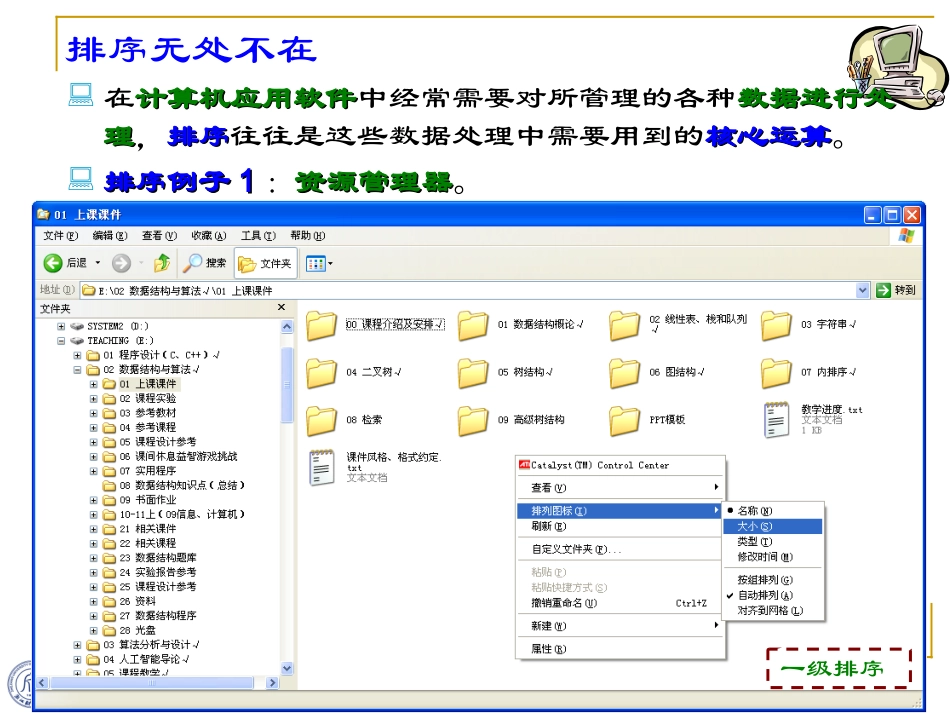Click folder tree horizontal scrollbar thumb
The width and height of the screenshot is (950, 713).
click(151, 683)
